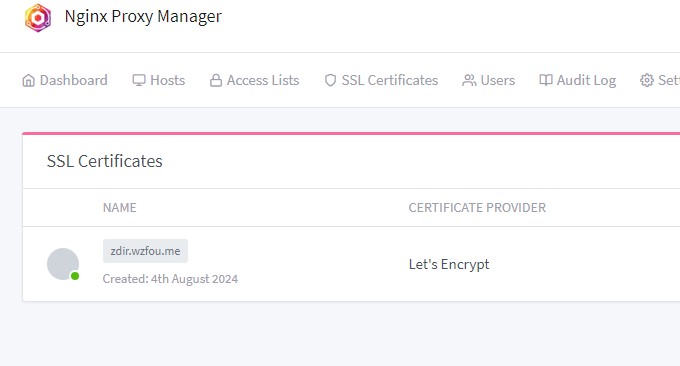Click the Settings gear icon

click(647, 80)
